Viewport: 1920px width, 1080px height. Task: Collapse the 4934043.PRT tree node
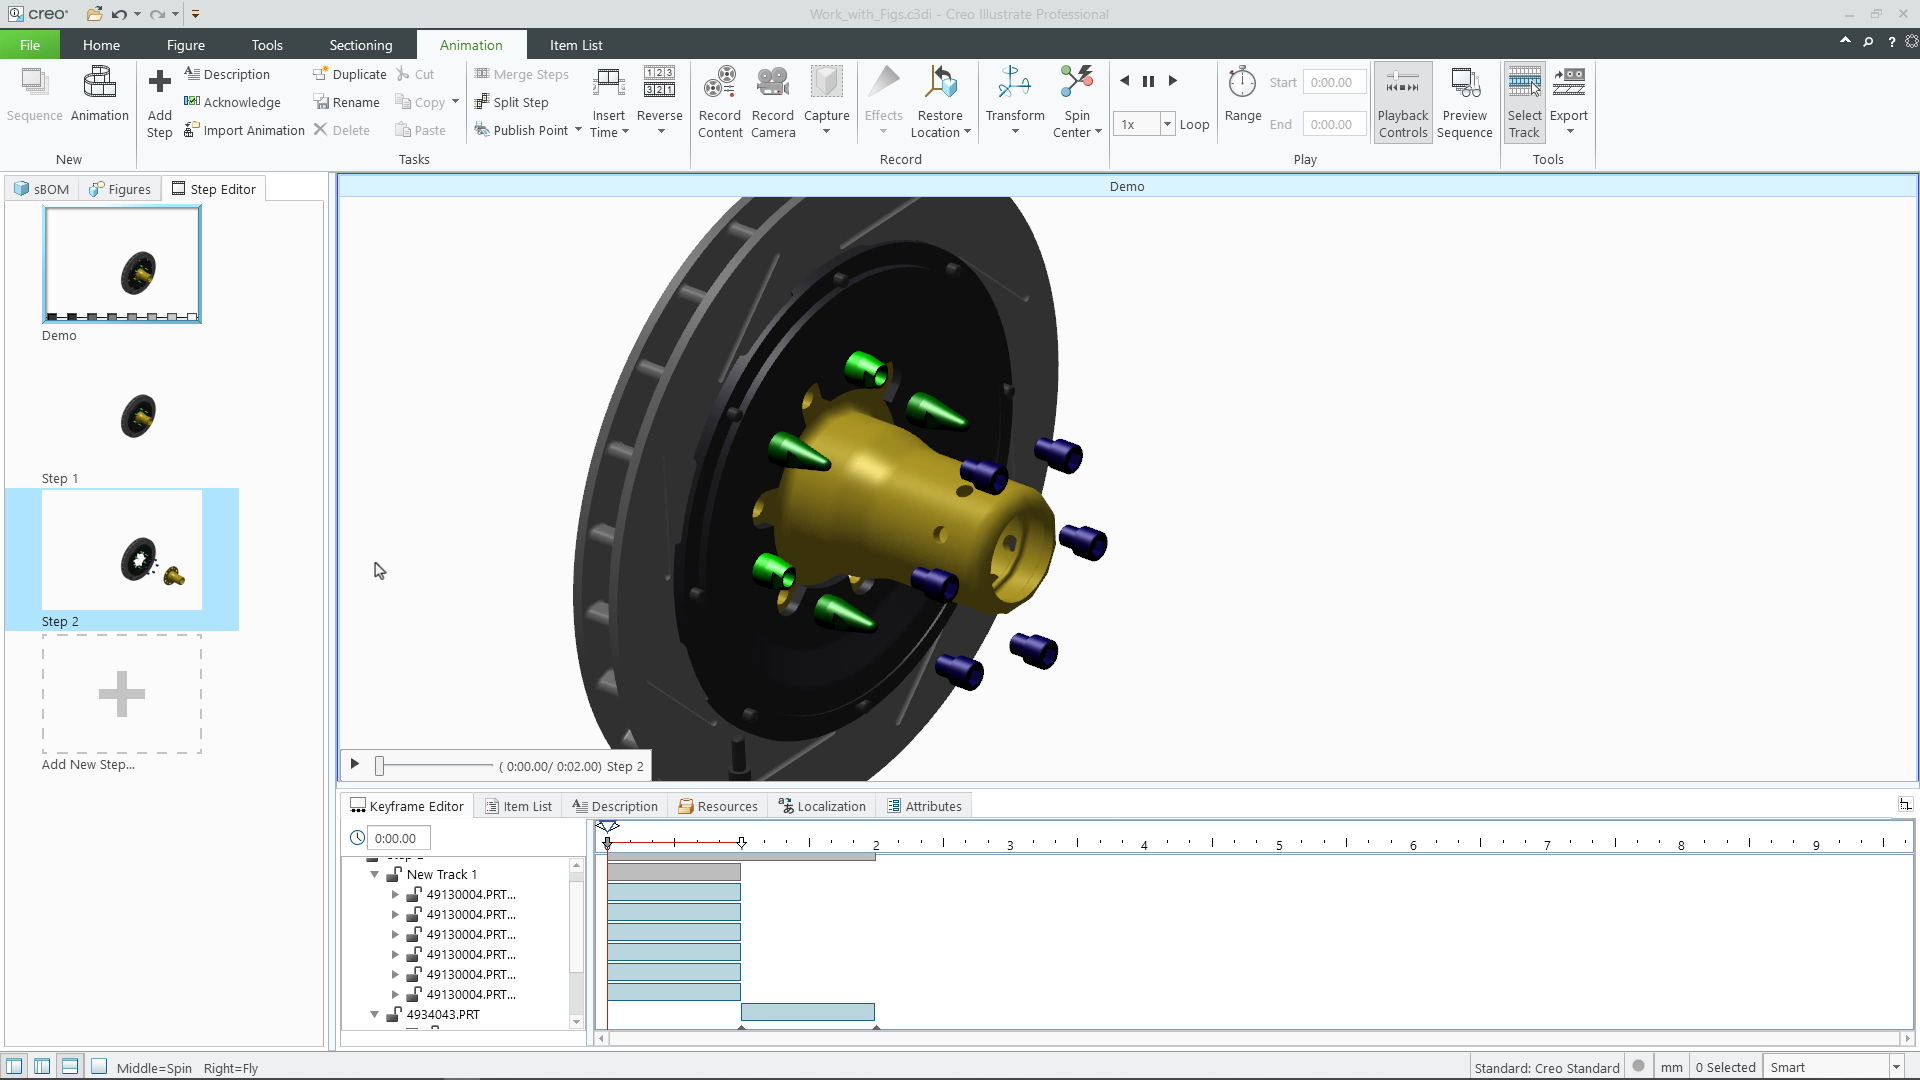click(375, 1014)
